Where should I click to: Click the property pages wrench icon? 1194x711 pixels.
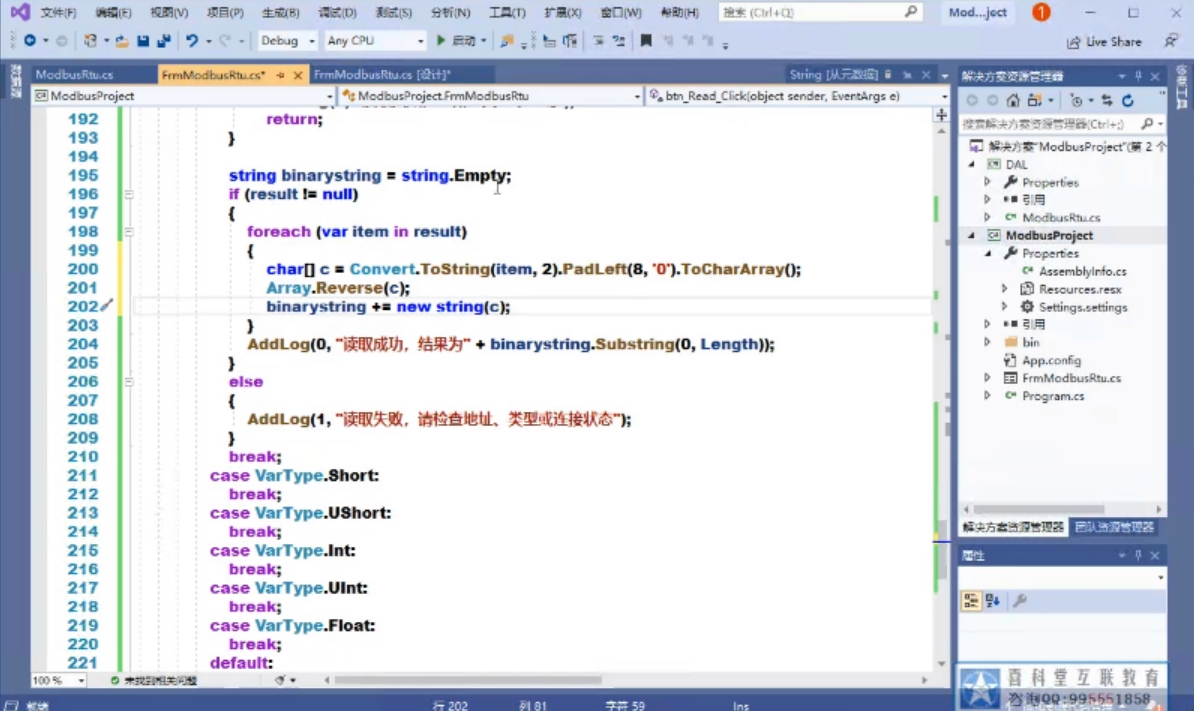click(1020, 601)
